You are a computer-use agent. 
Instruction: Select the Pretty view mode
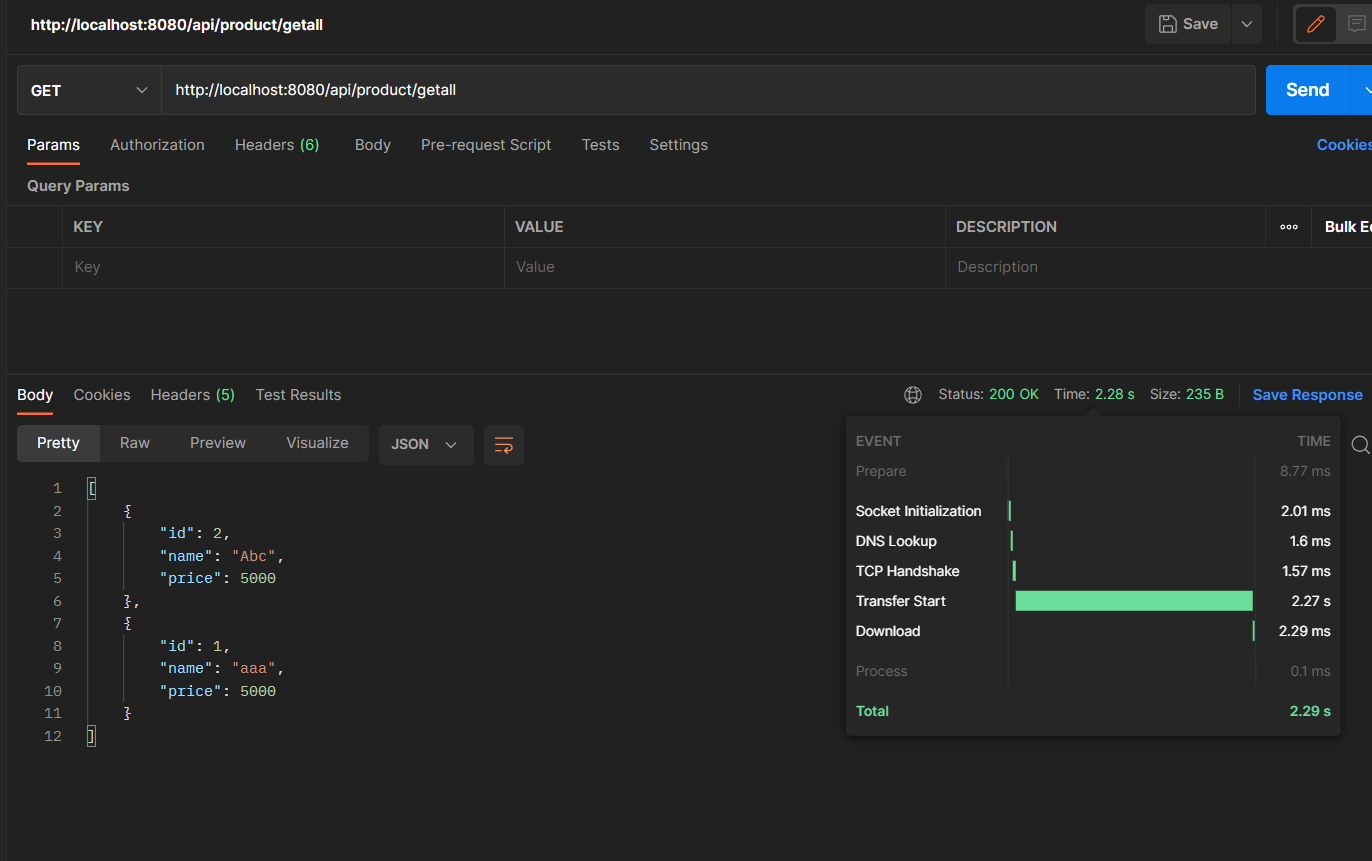[x=58, y=443]
